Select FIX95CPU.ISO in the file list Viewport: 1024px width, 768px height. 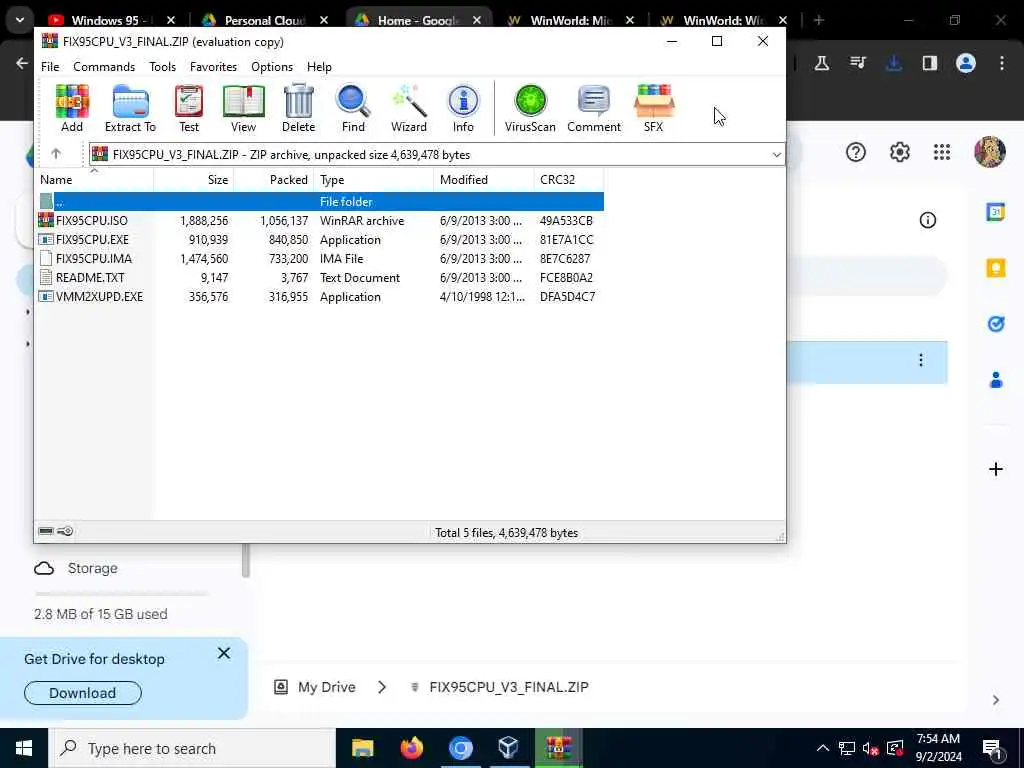[x=319, y=221]
